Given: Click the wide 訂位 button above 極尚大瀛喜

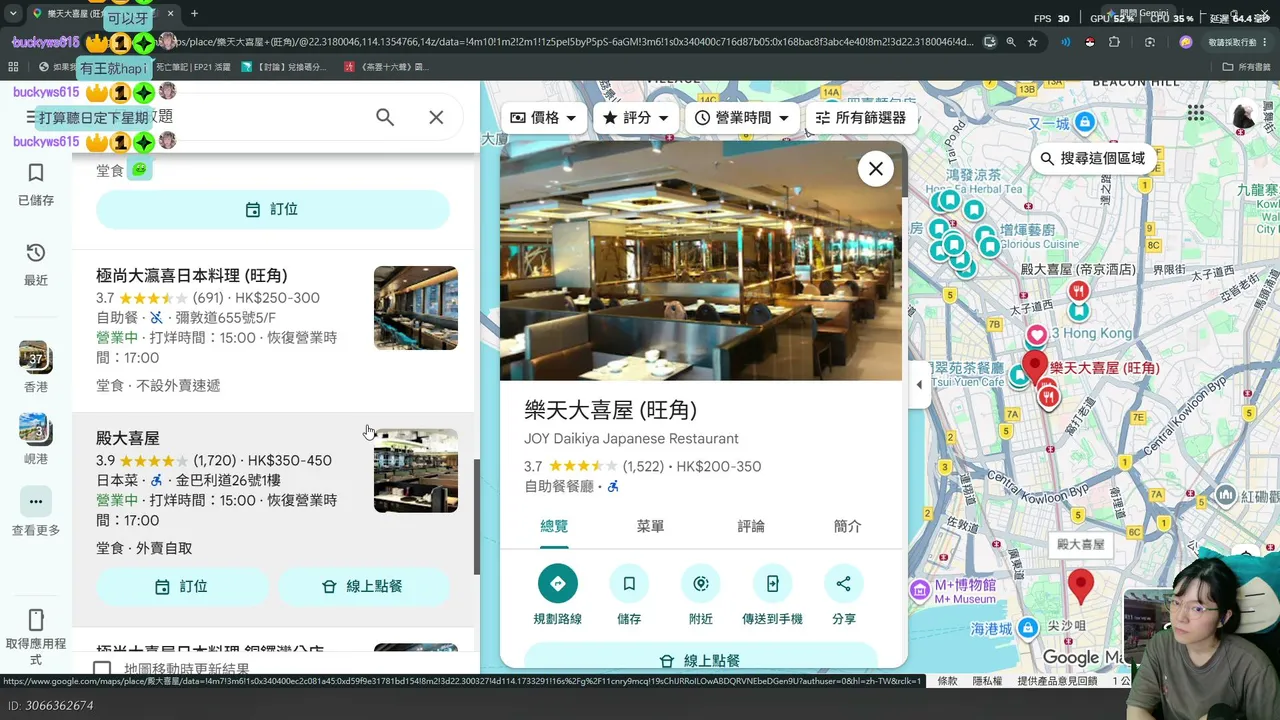Looking at the screenshot, I should [x=273, y=210].
